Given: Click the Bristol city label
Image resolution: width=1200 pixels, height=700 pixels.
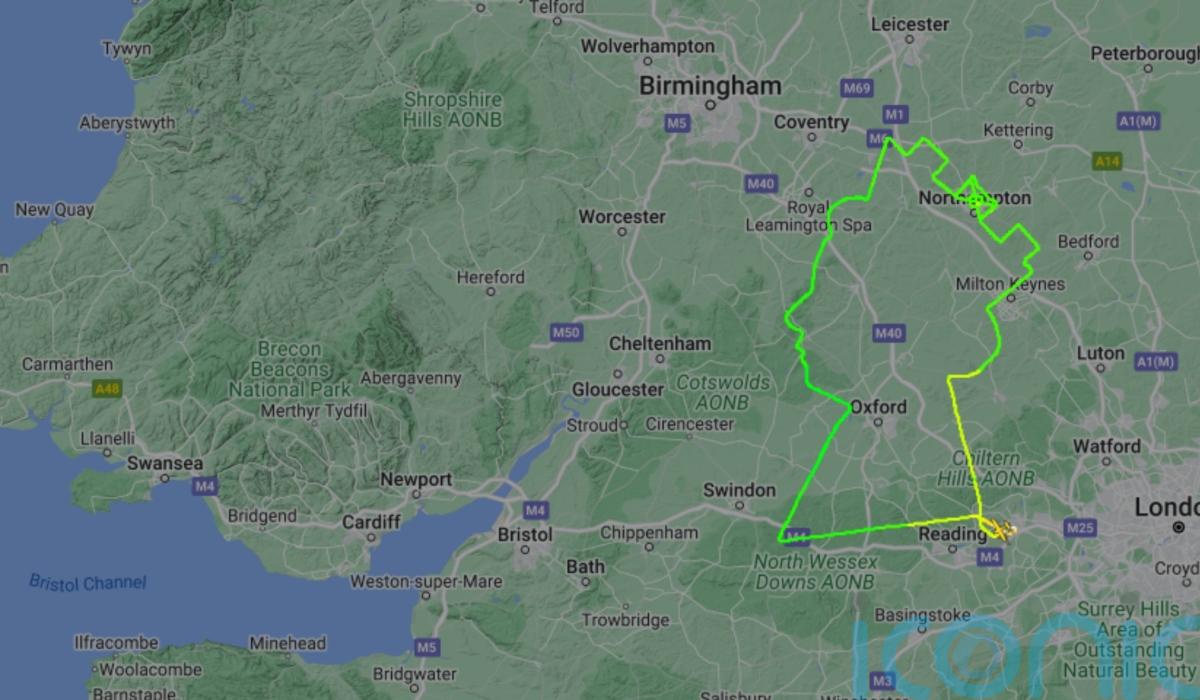Looking at the screenshot, I should (x=525, y=535).
